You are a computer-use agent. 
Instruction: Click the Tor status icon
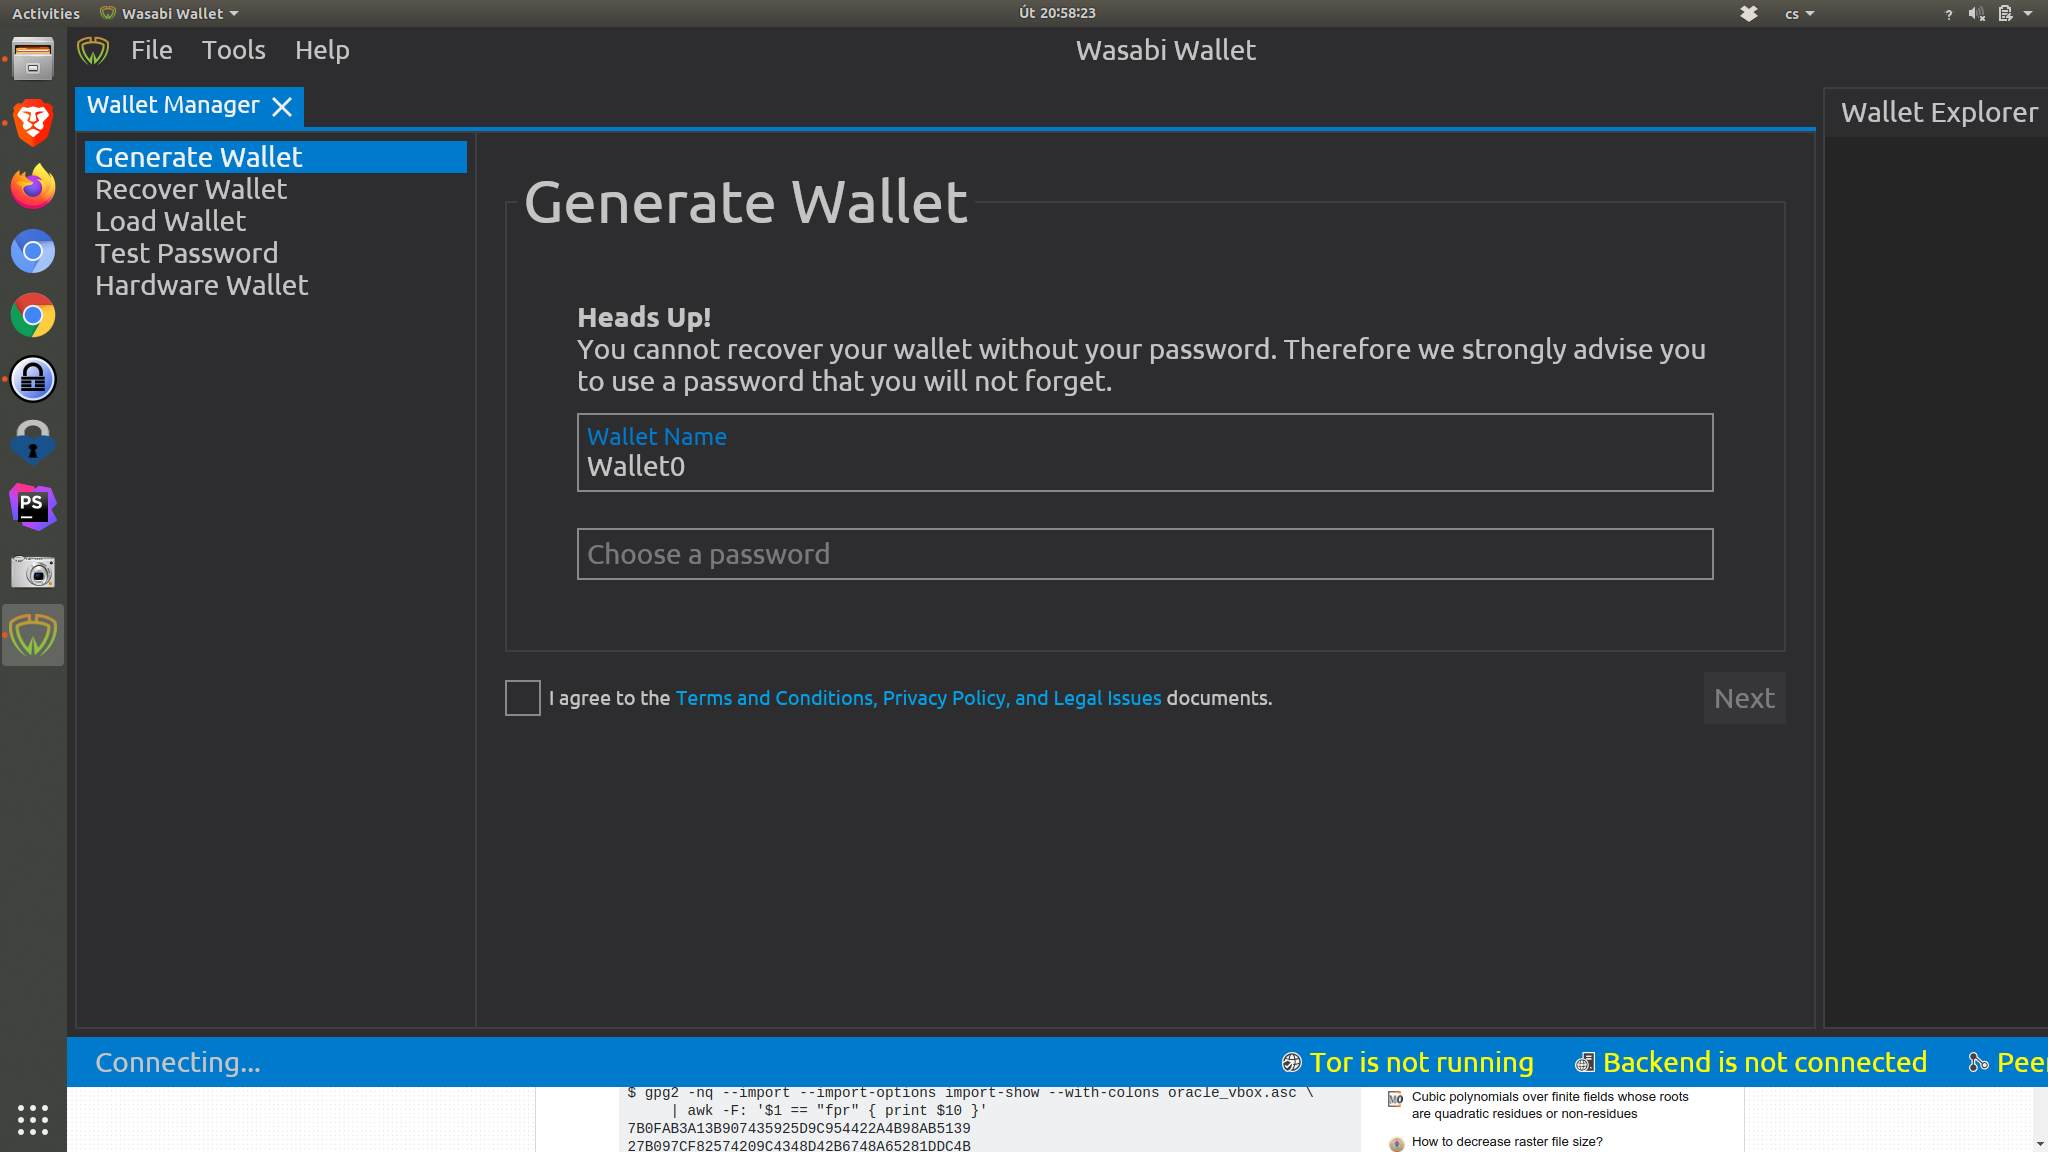coord(1292,1062)
